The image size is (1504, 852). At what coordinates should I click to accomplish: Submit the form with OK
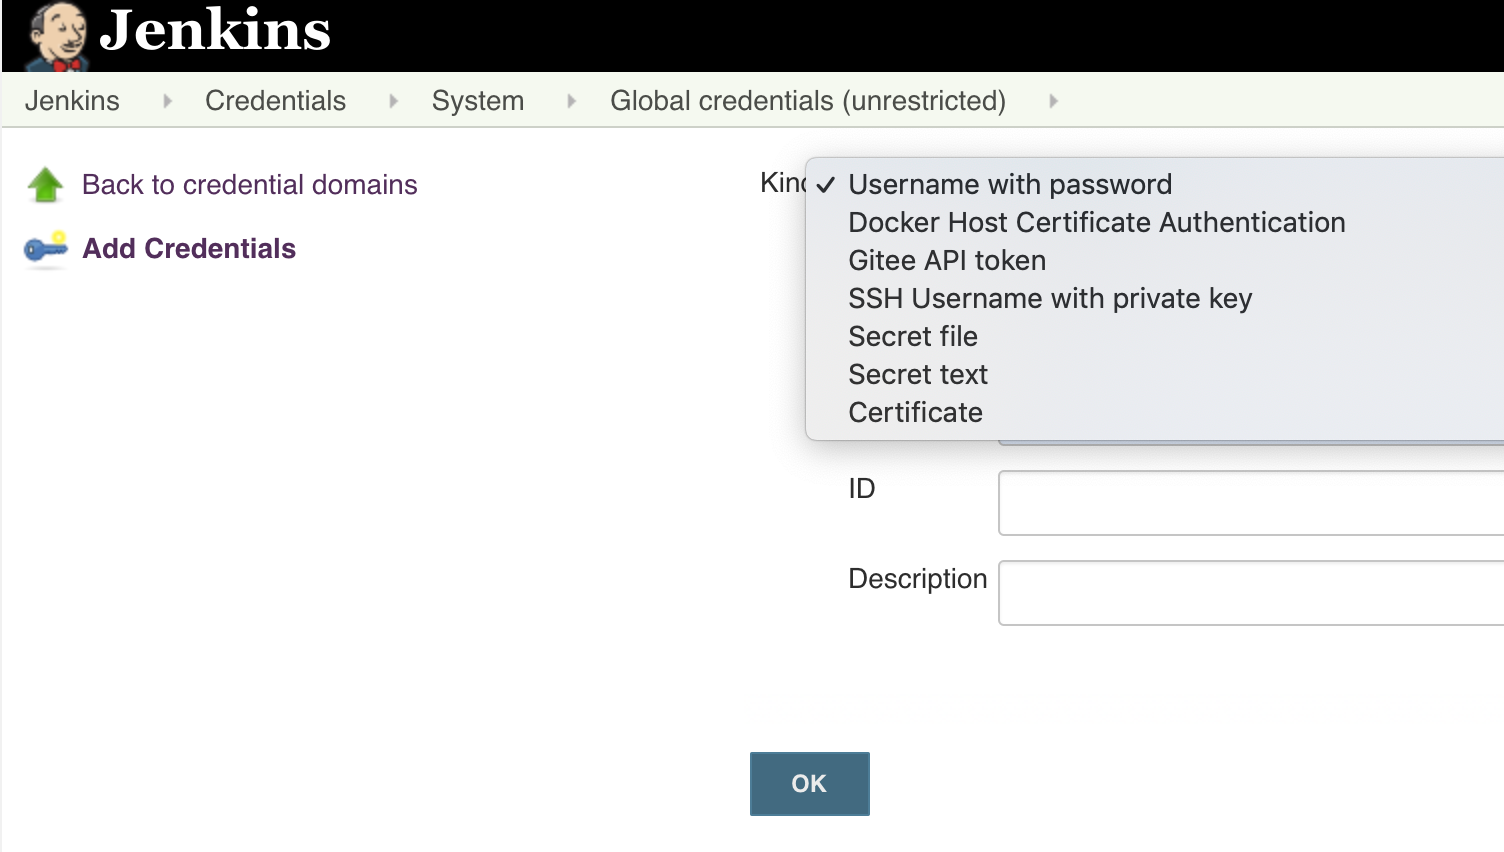tap(810, 784)
